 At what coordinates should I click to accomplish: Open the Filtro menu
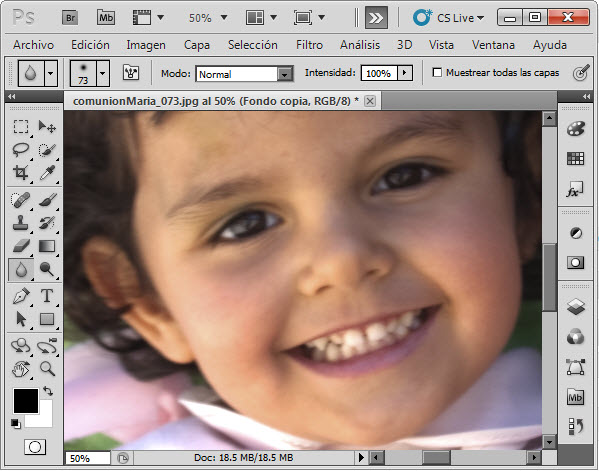[309, 45]
